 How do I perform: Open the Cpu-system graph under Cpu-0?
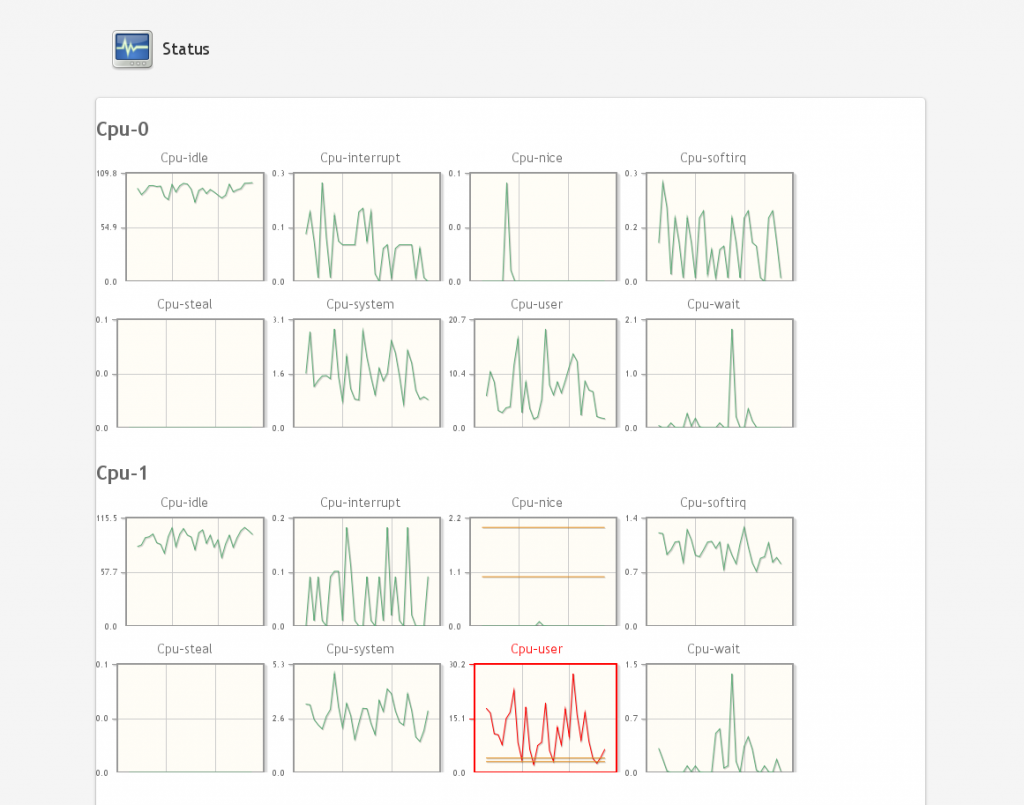point(367,373)
